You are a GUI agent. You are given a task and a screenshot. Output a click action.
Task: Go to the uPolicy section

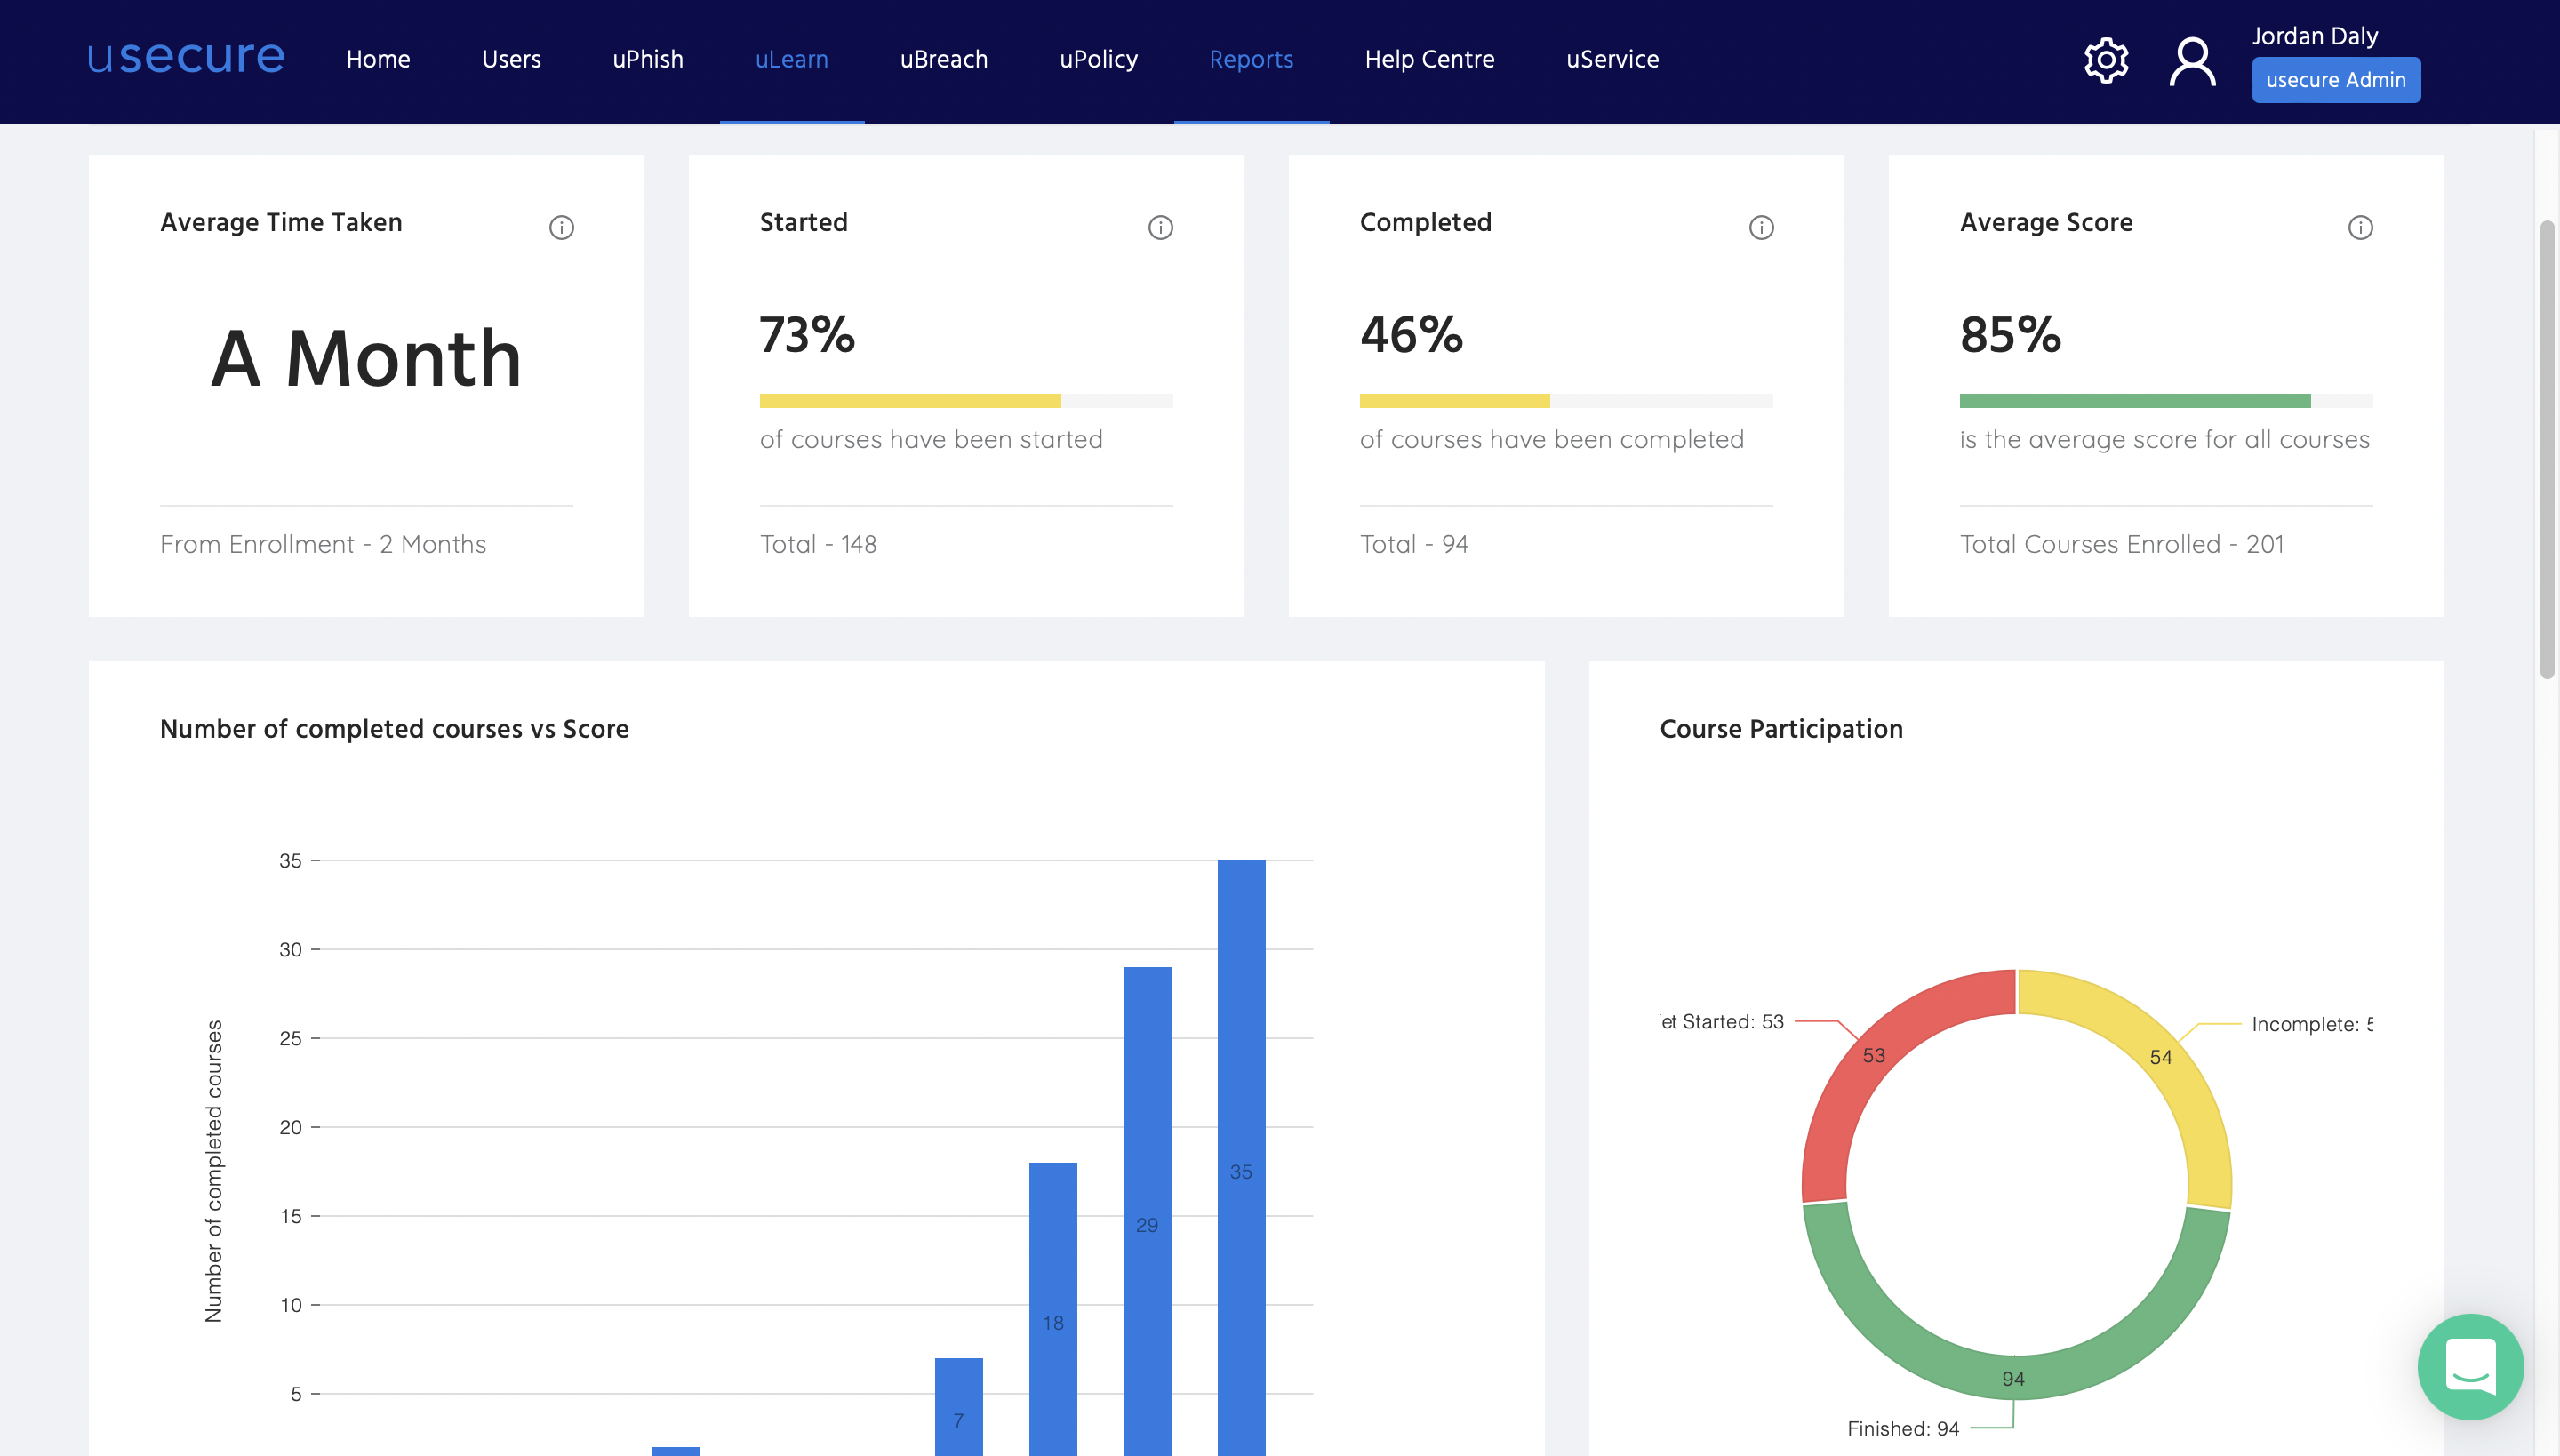pos(1097,59)
